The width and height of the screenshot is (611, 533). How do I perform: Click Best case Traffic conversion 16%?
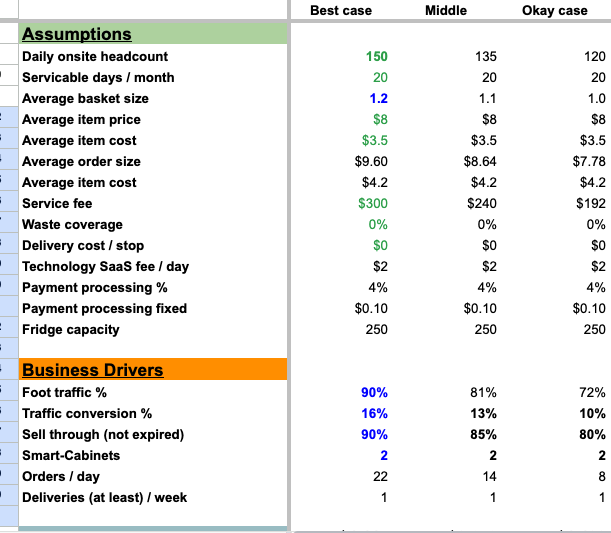(374, 413)
